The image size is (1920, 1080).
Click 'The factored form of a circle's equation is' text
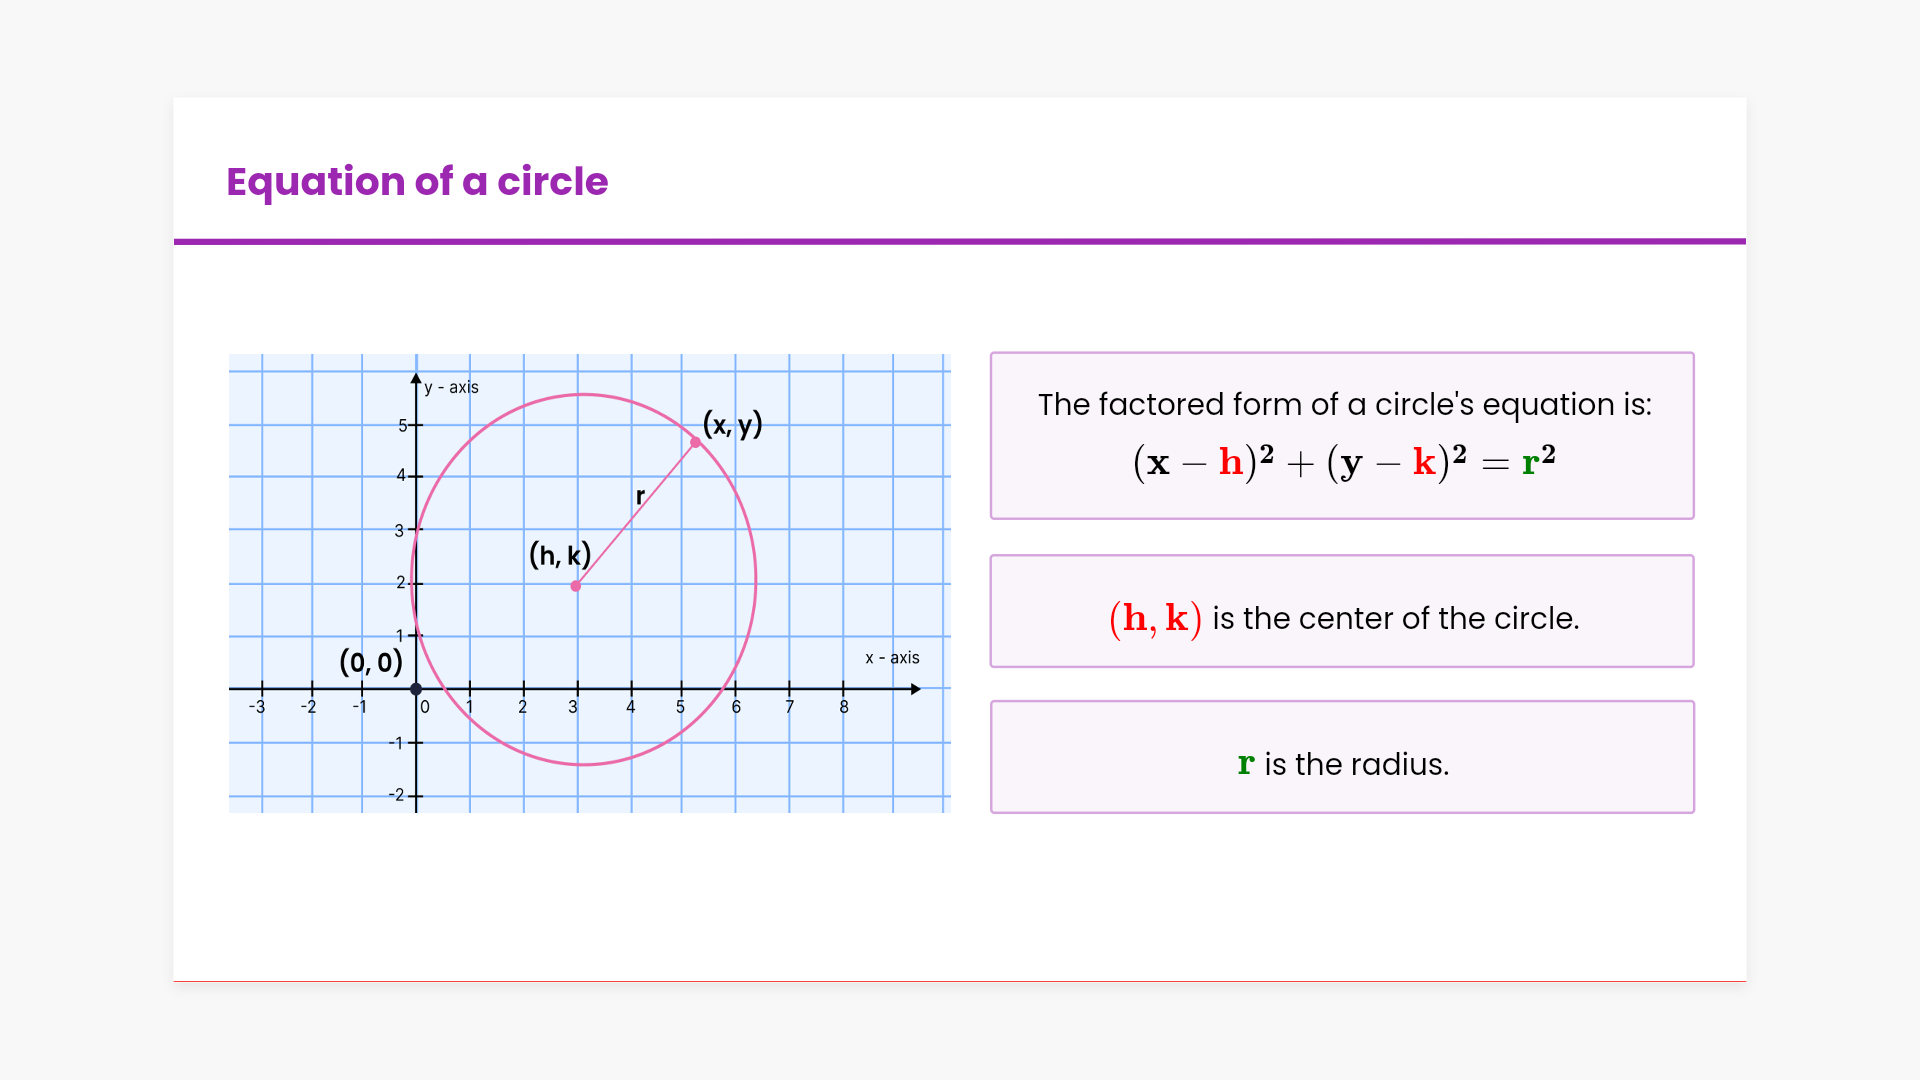[x=1344, y=404]
